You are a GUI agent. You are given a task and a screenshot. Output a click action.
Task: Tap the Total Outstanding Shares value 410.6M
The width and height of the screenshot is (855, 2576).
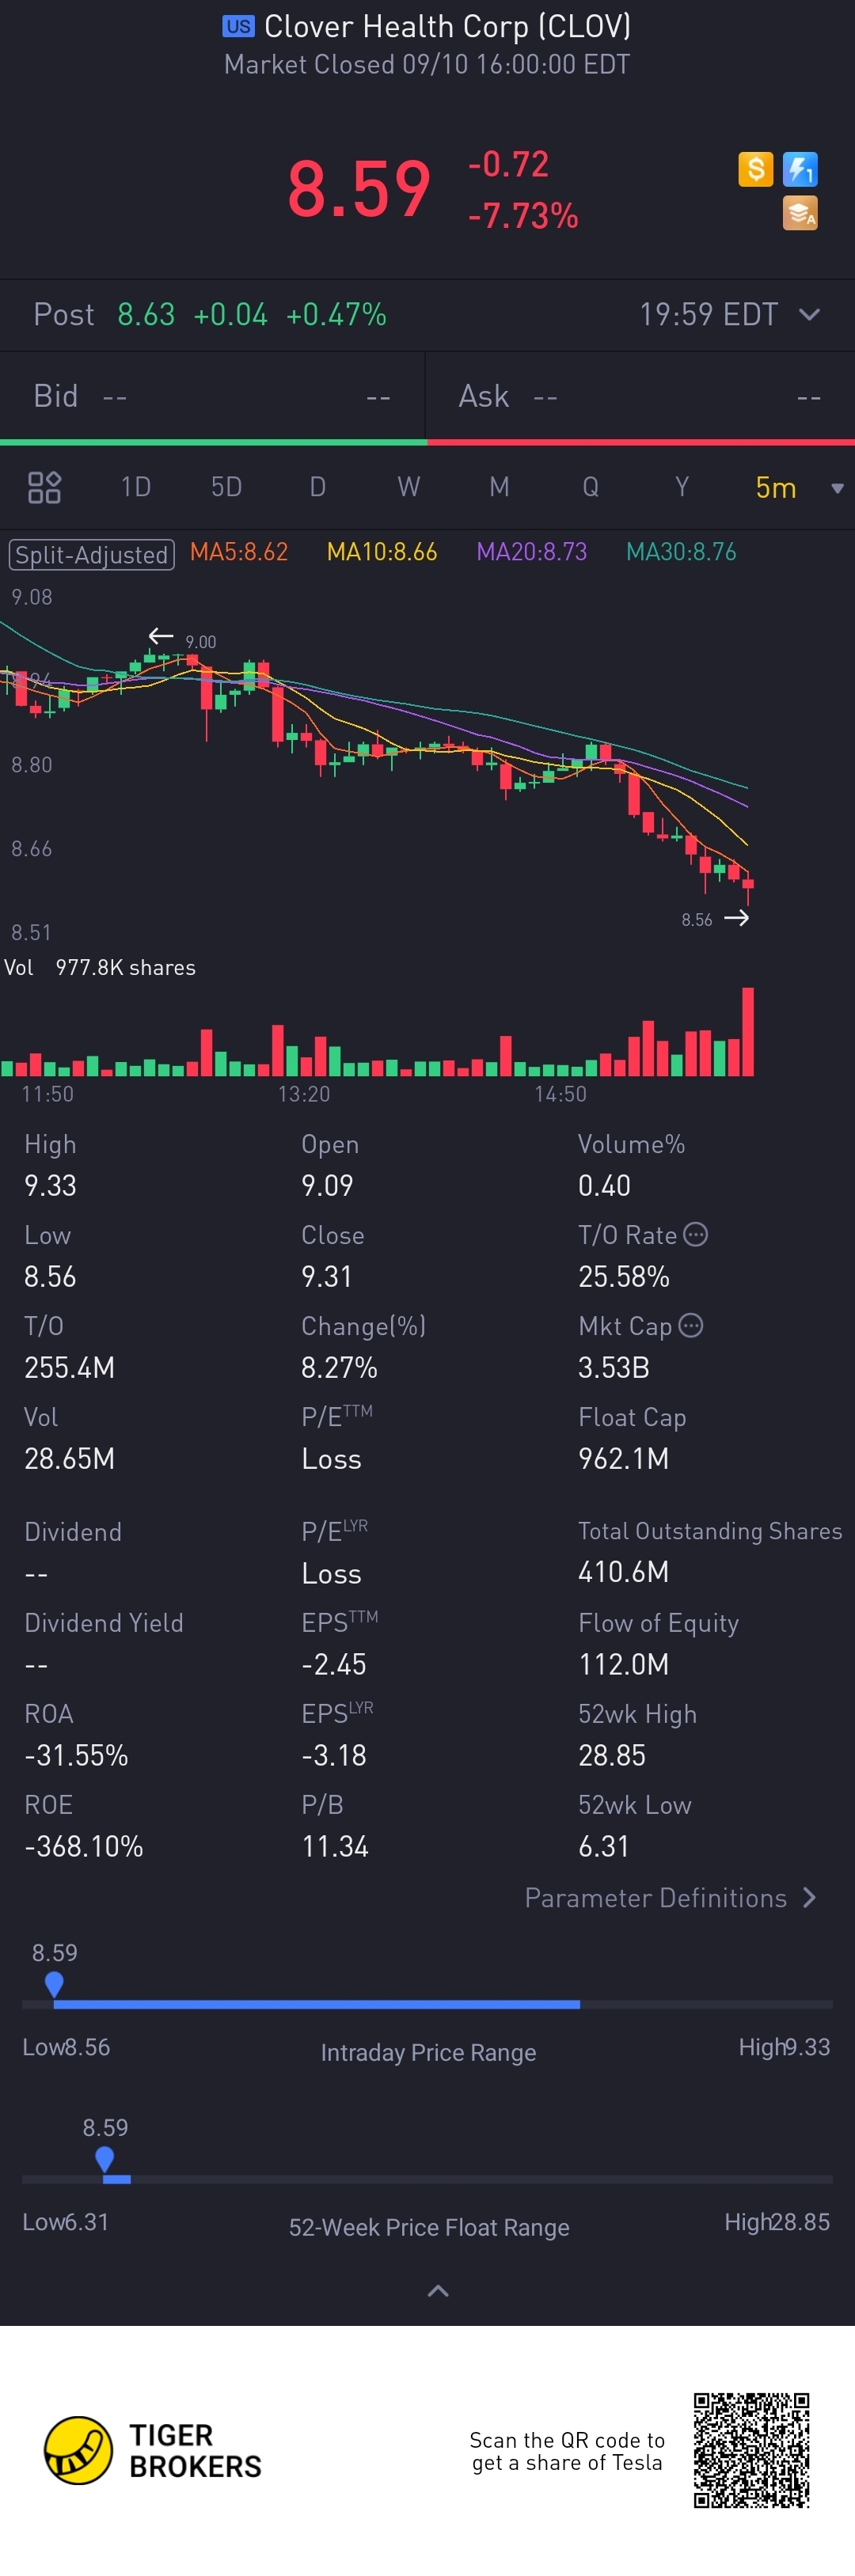click(x=623, y=1572)
